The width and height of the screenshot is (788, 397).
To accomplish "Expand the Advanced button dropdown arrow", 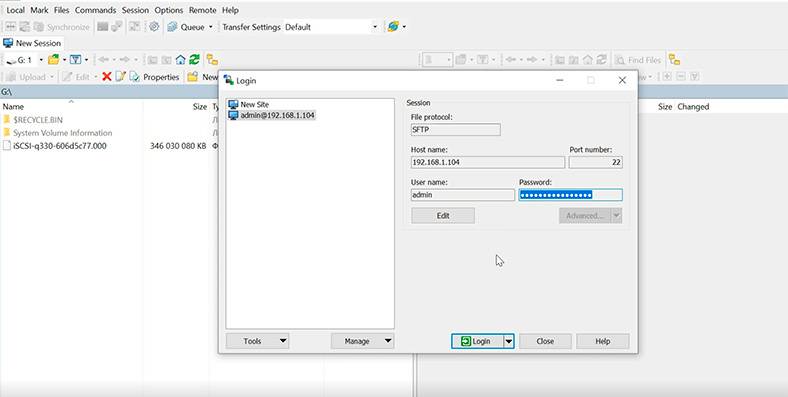I will [x=617, y=216].
